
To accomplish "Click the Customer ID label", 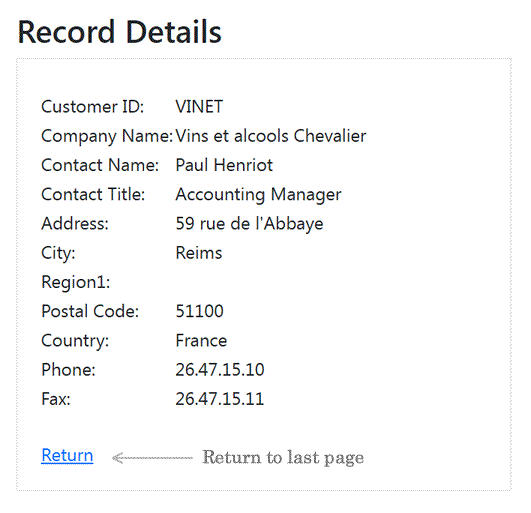I will tap(92, 107).
